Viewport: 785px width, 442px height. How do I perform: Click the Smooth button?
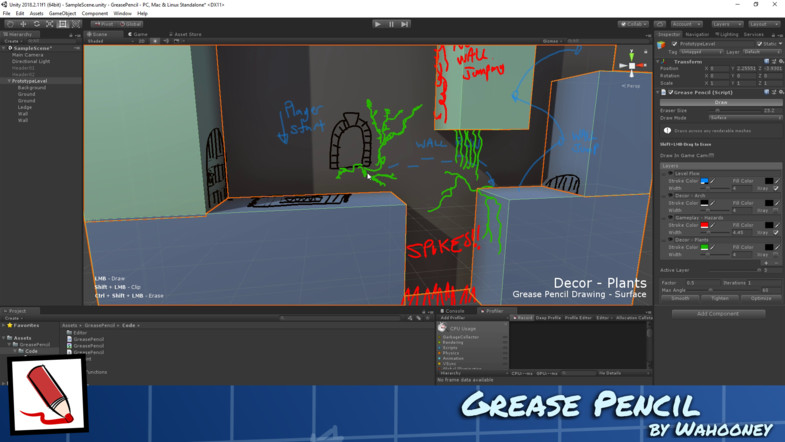coord(680,298)
